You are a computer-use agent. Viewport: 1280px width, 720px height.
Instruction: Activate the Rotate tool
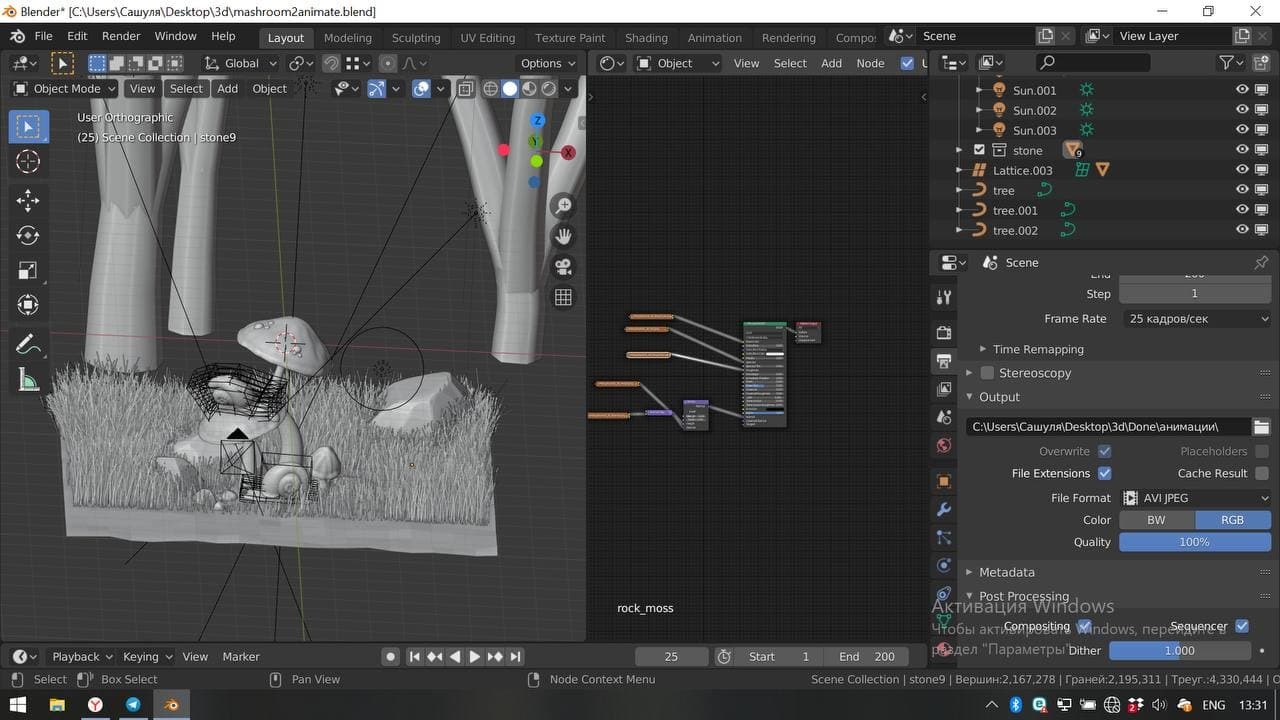[x=28, y=235]
